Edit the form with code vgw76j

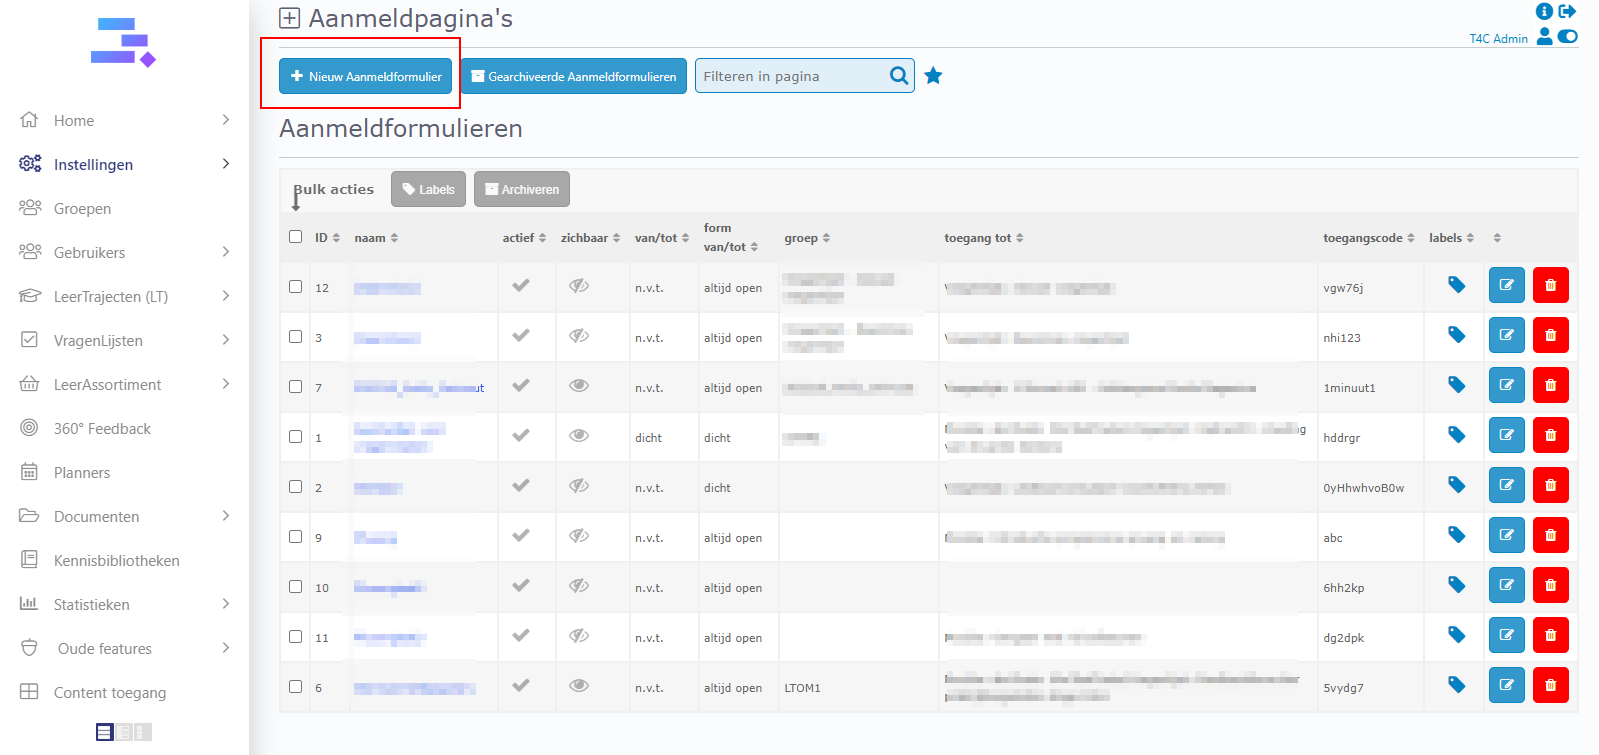1506,285
